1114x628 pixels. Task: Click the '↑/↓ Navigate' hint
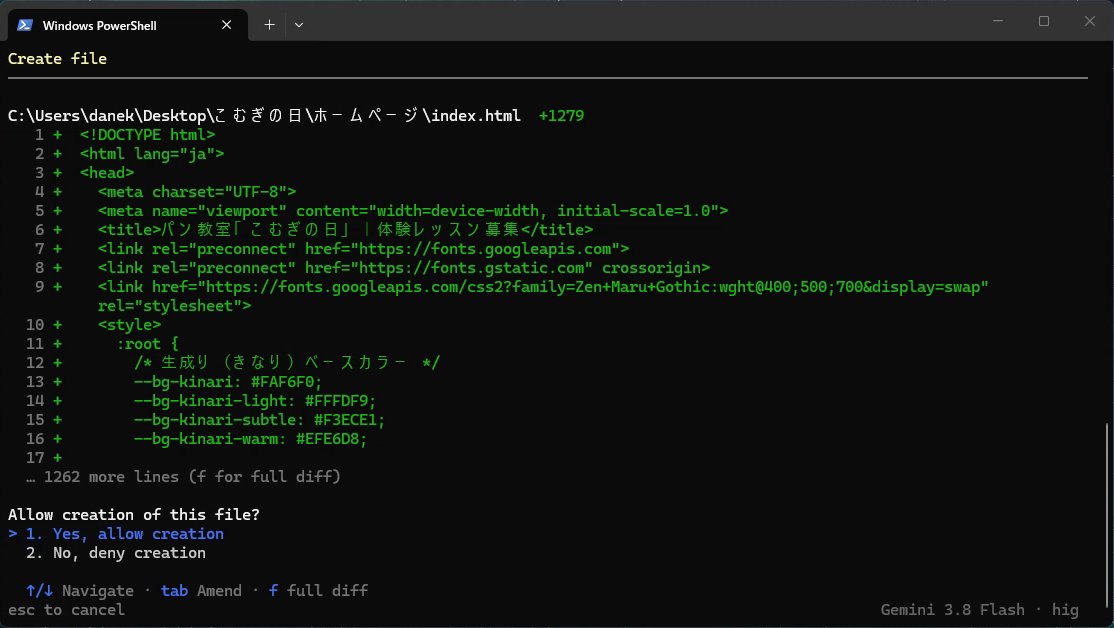80,590
